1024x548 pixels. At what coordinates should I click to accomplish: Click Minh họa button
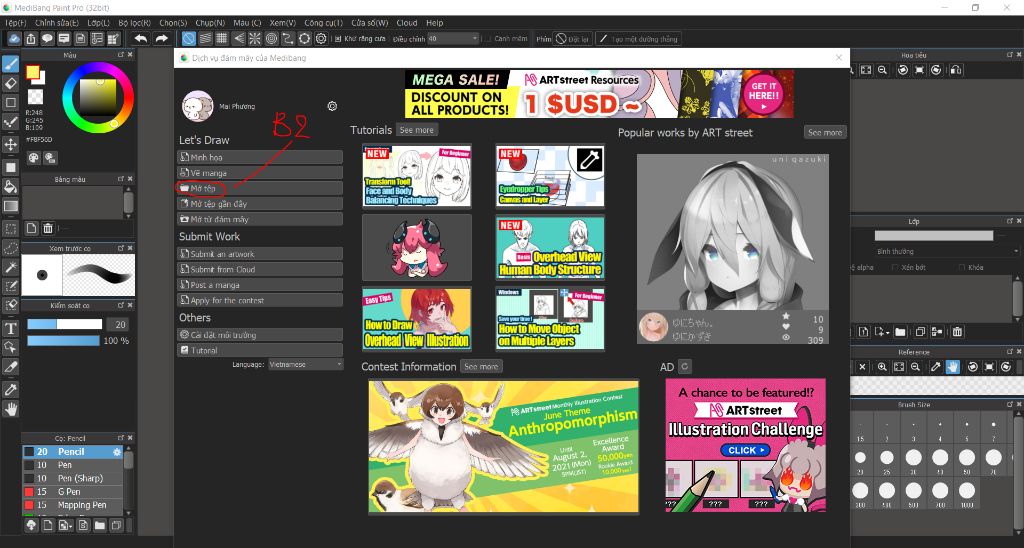[260, 157]
